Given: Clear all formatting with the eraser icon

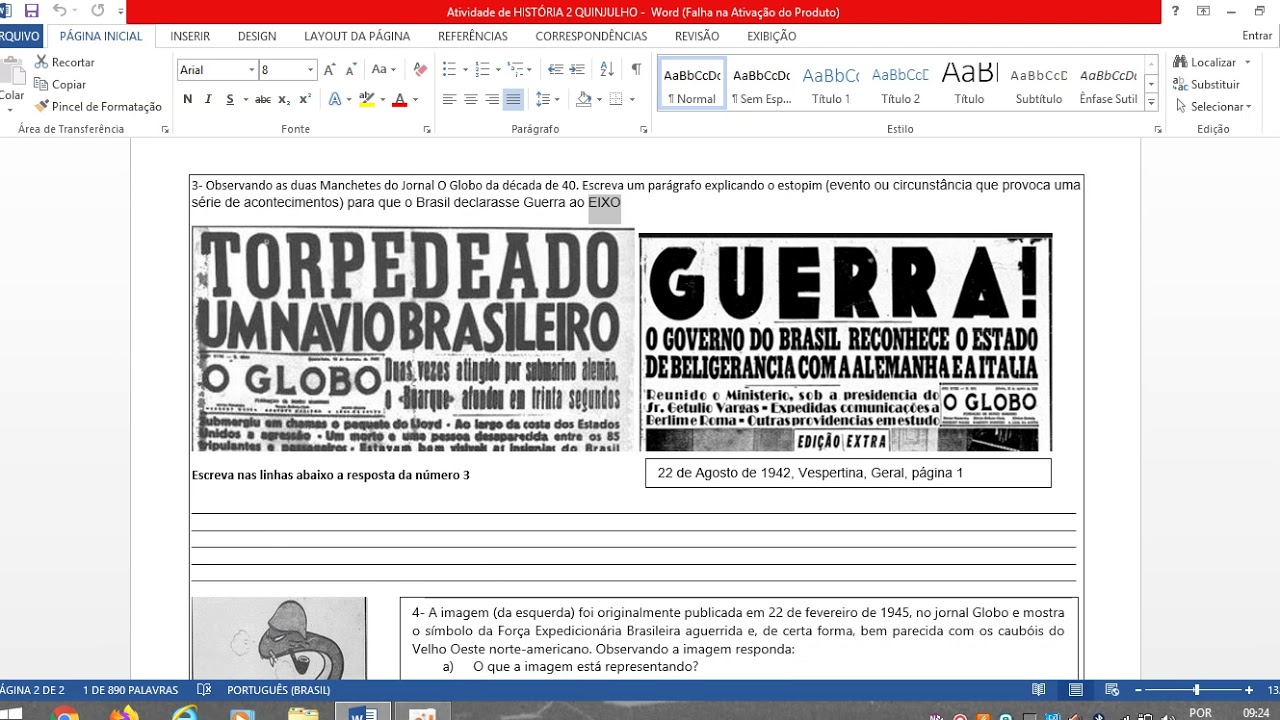Looking at the screenshot, I should click(x=420, y=70).
